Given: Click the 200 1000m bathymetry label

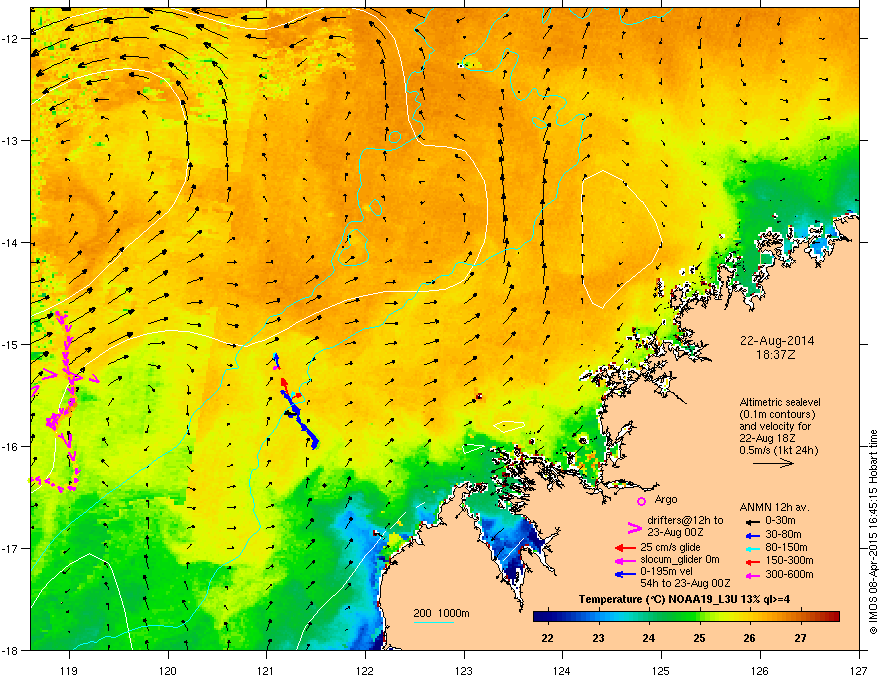Looking at the screenshot, I should 441,613.
